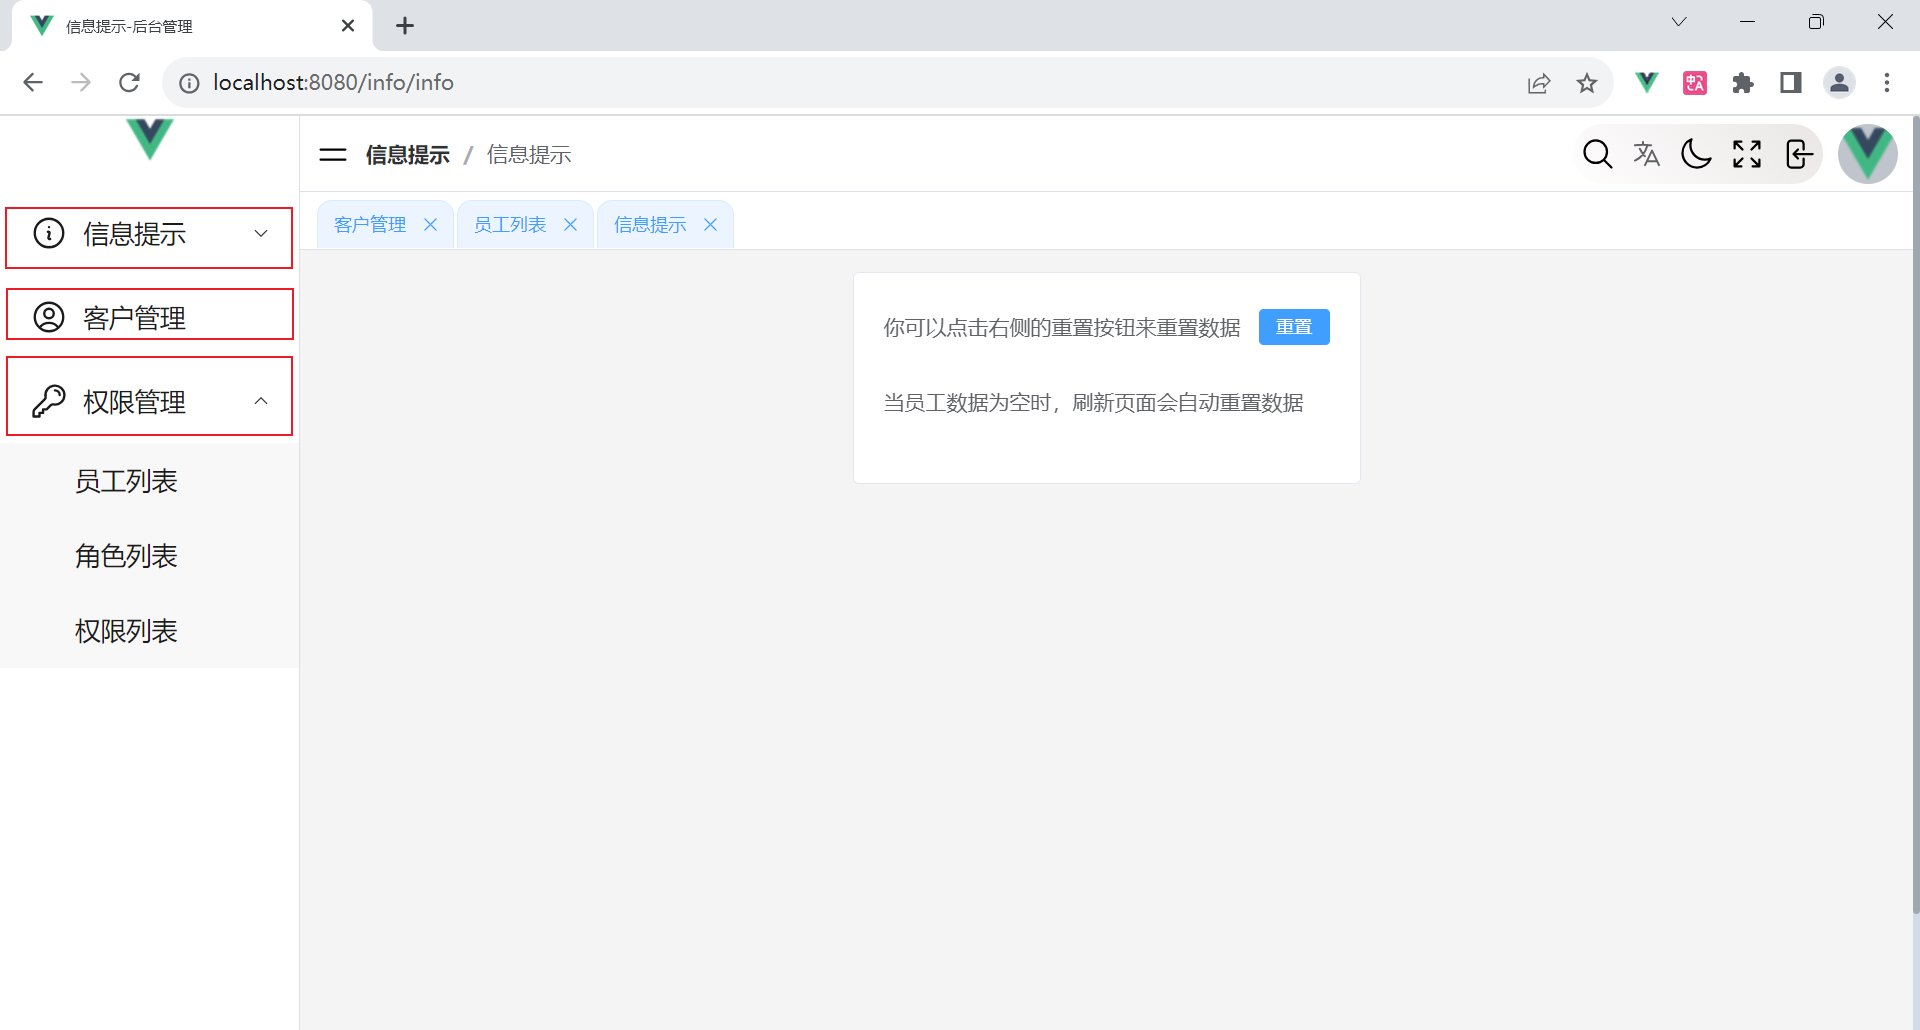This screenshot has height=1030, width=1920.
Task: Open the search magnifier icon
Action: point(1597,154)
